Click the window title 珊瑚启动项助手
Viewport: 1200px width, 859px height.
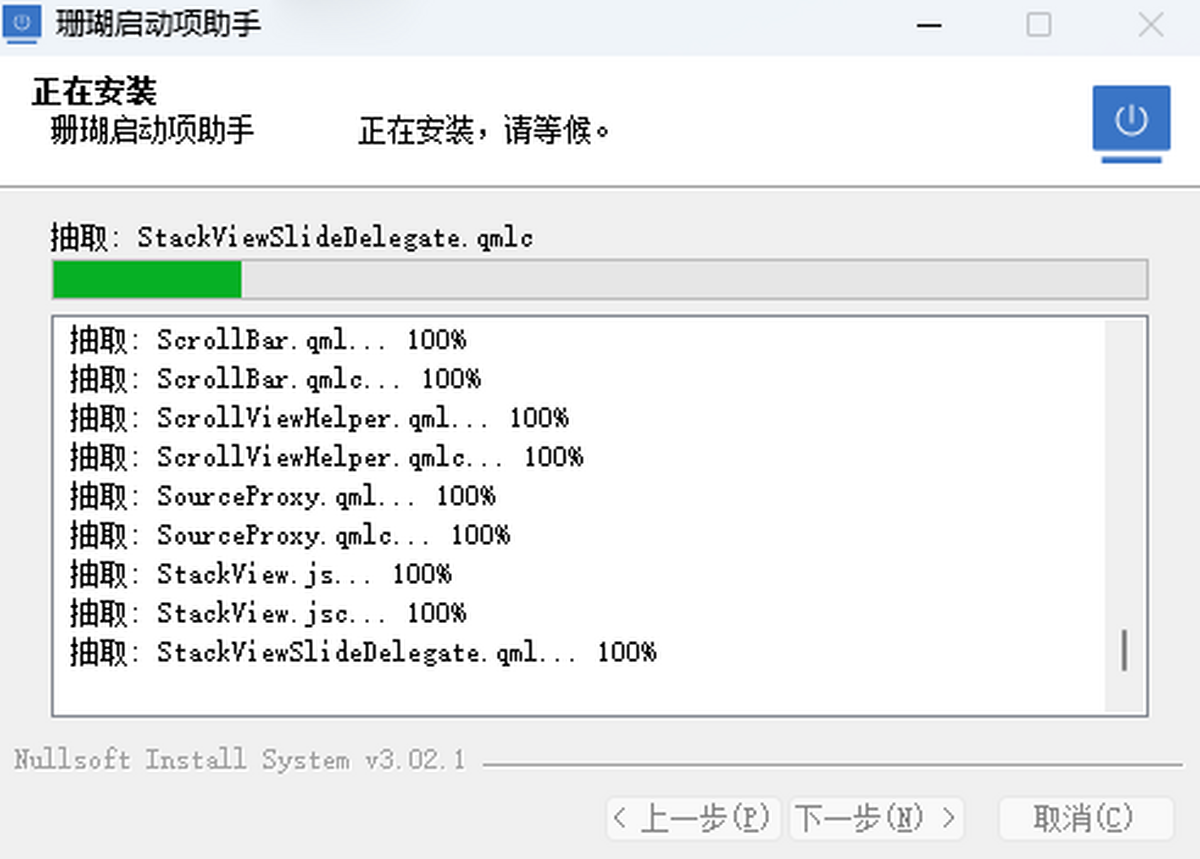tap(159, 24)
